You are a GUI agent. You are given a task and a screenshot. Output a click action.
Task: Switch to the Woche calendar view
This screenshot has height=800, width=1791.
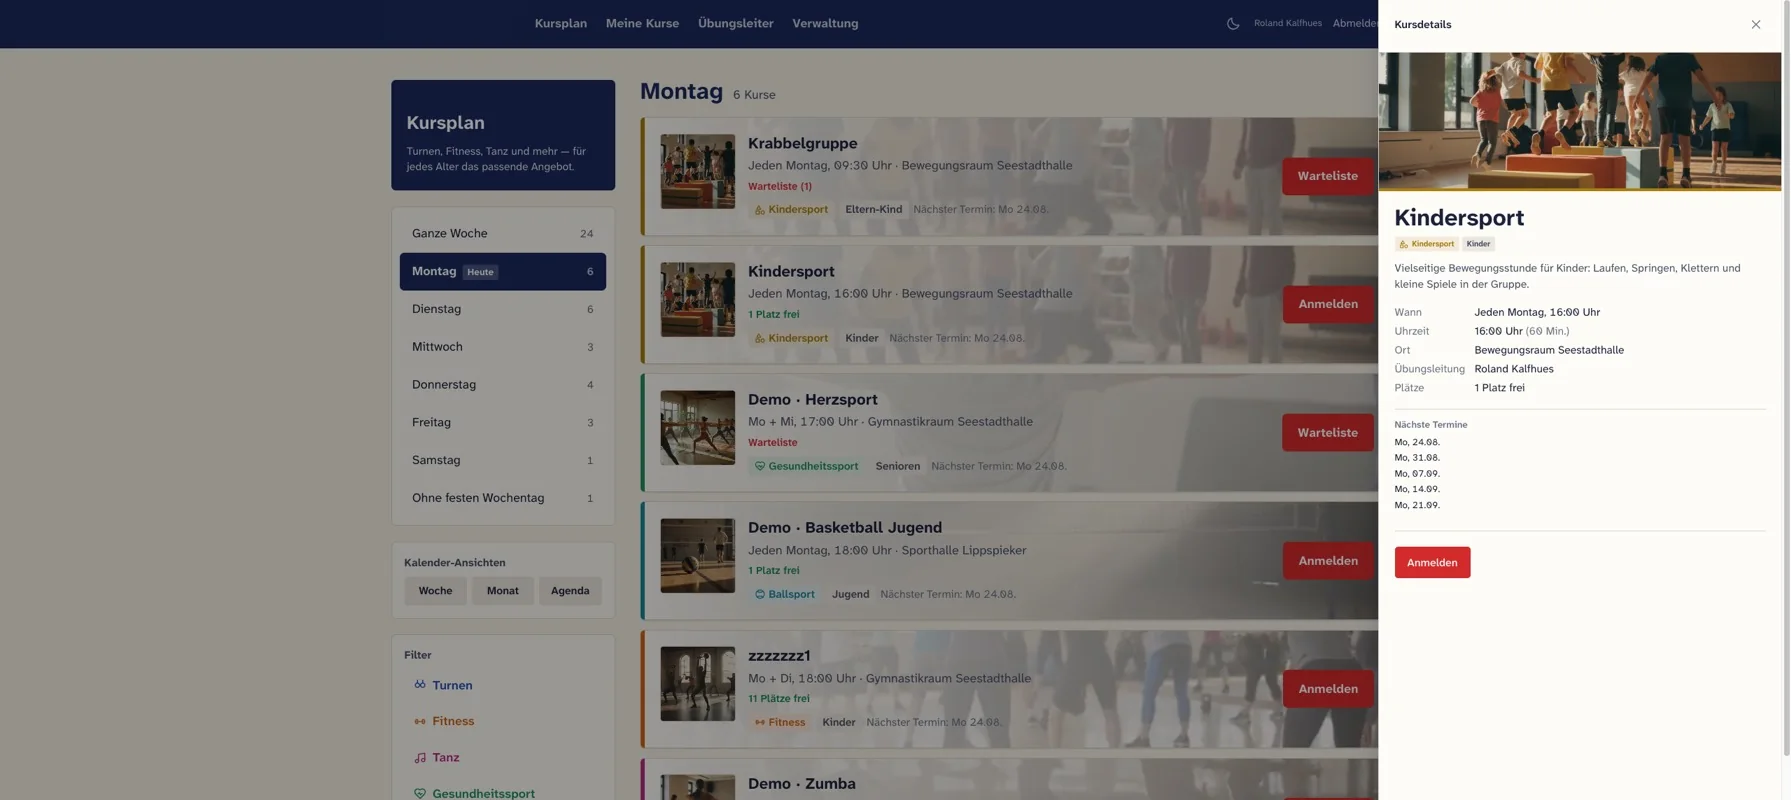point(435,591)
